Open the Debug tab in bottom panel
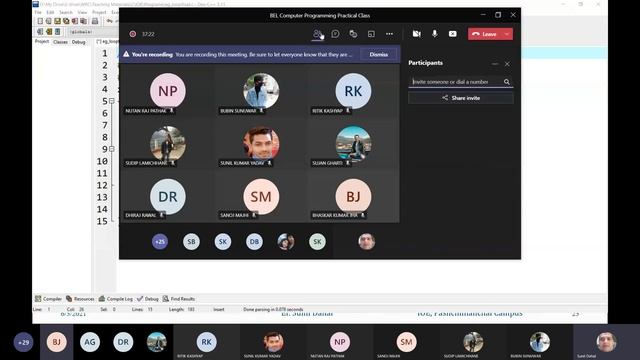The image size is (640, 360). tap(148, 299)
